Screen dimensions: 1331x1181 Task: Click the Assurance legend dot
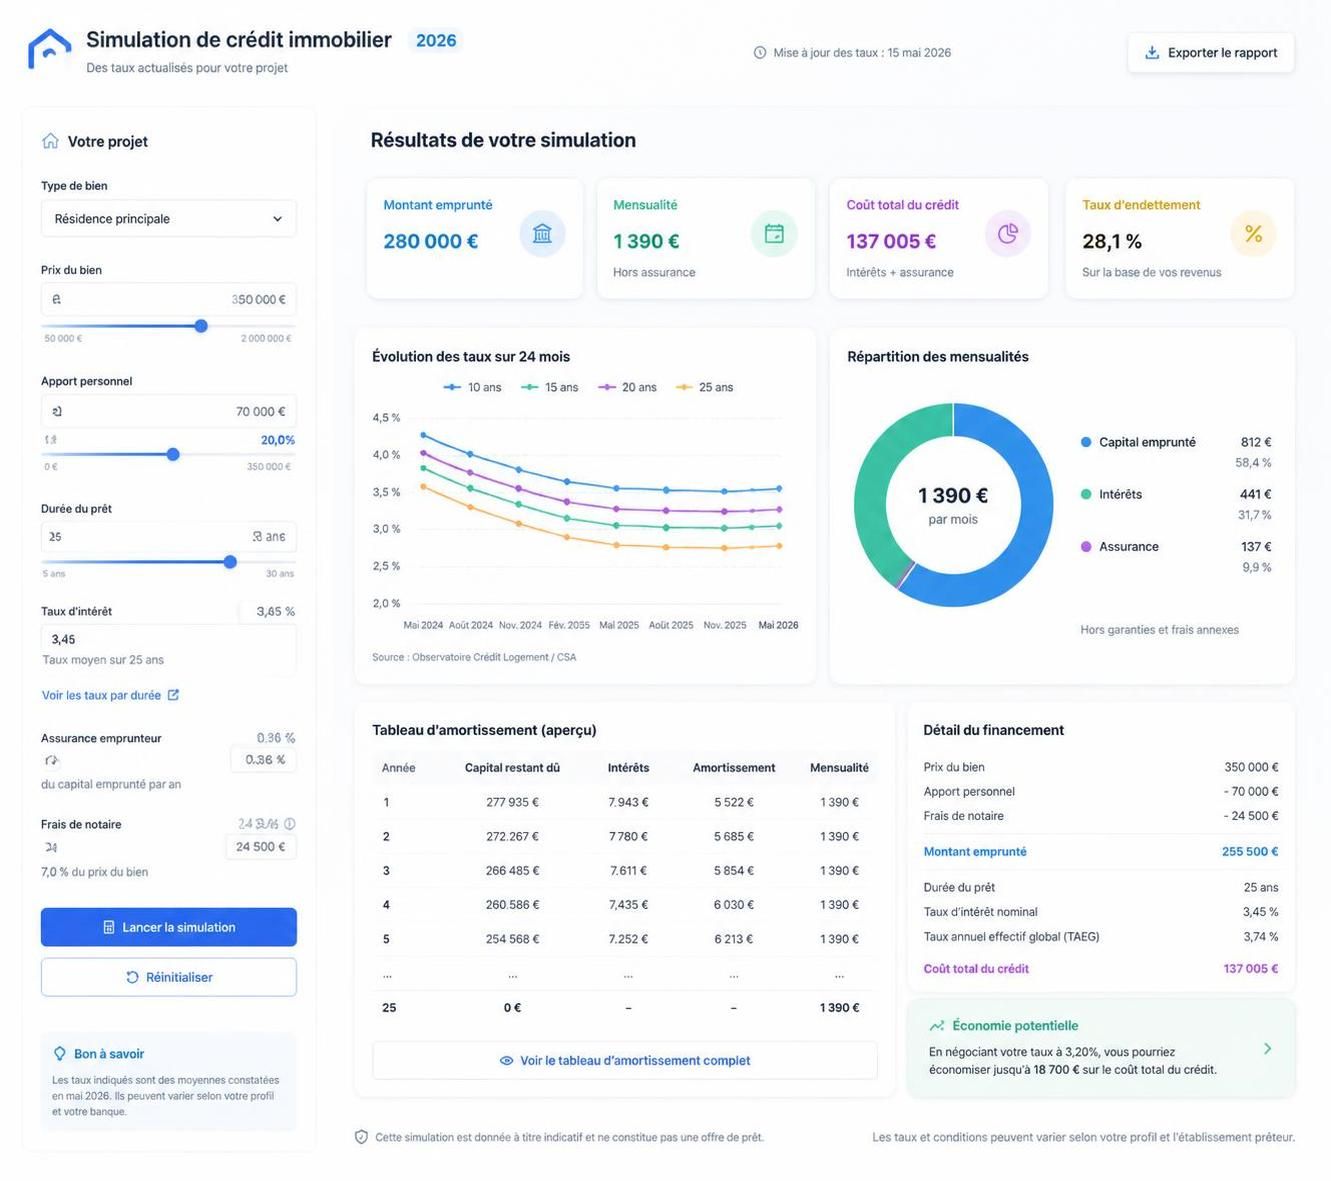coord(1086,547)
